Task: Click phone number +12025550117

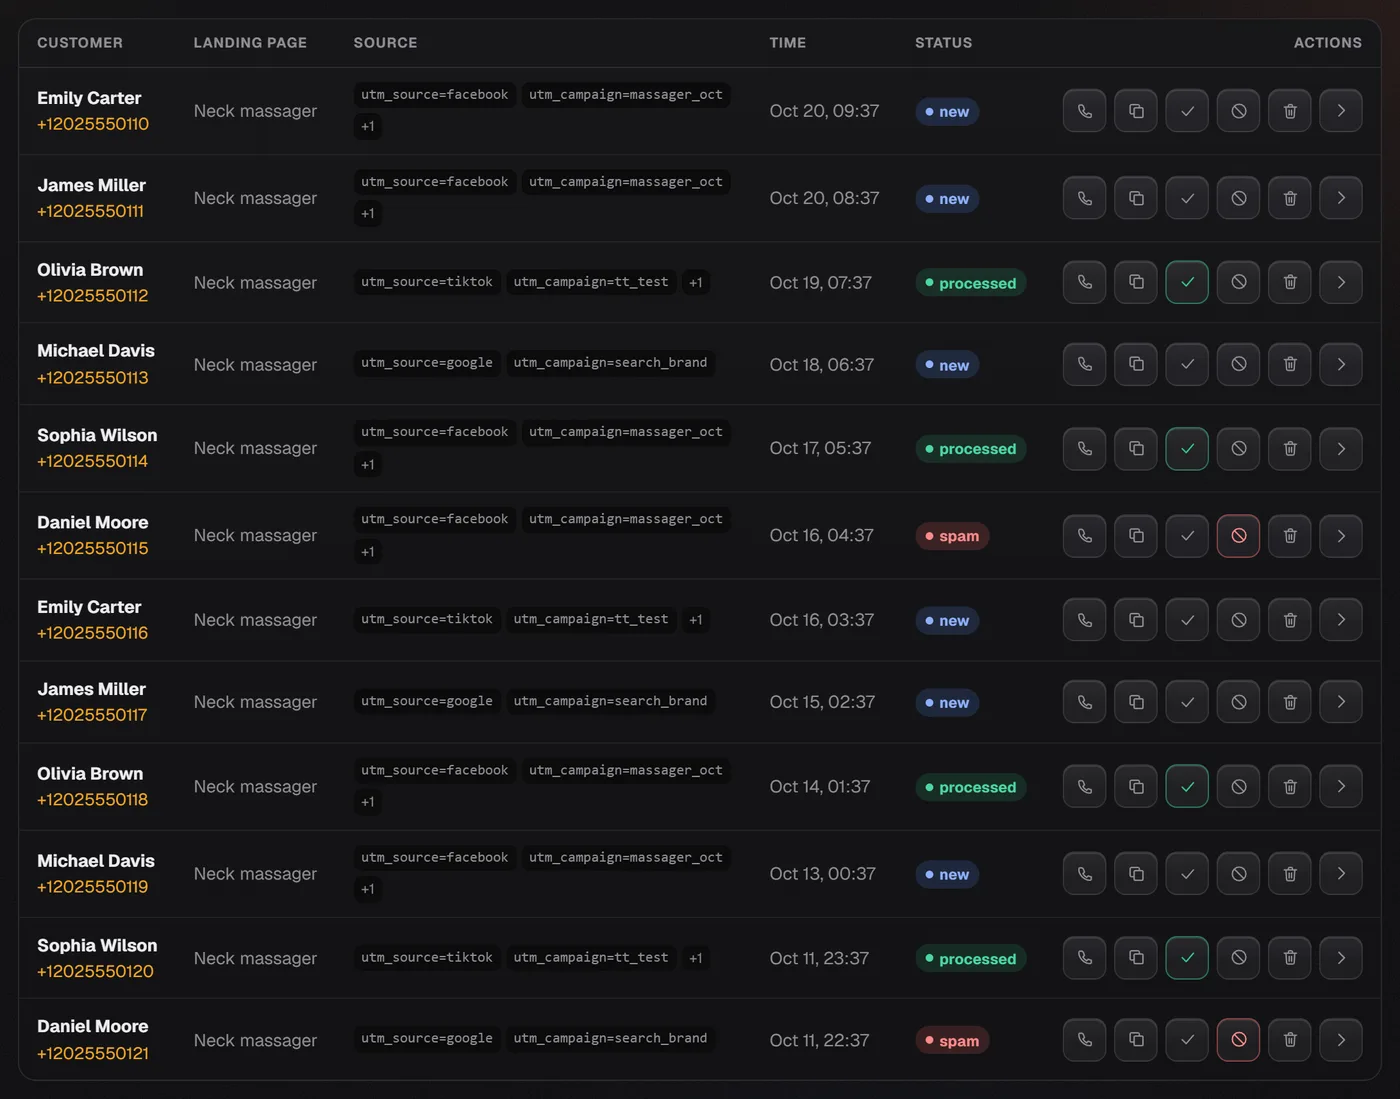Action: pos(92,715)
